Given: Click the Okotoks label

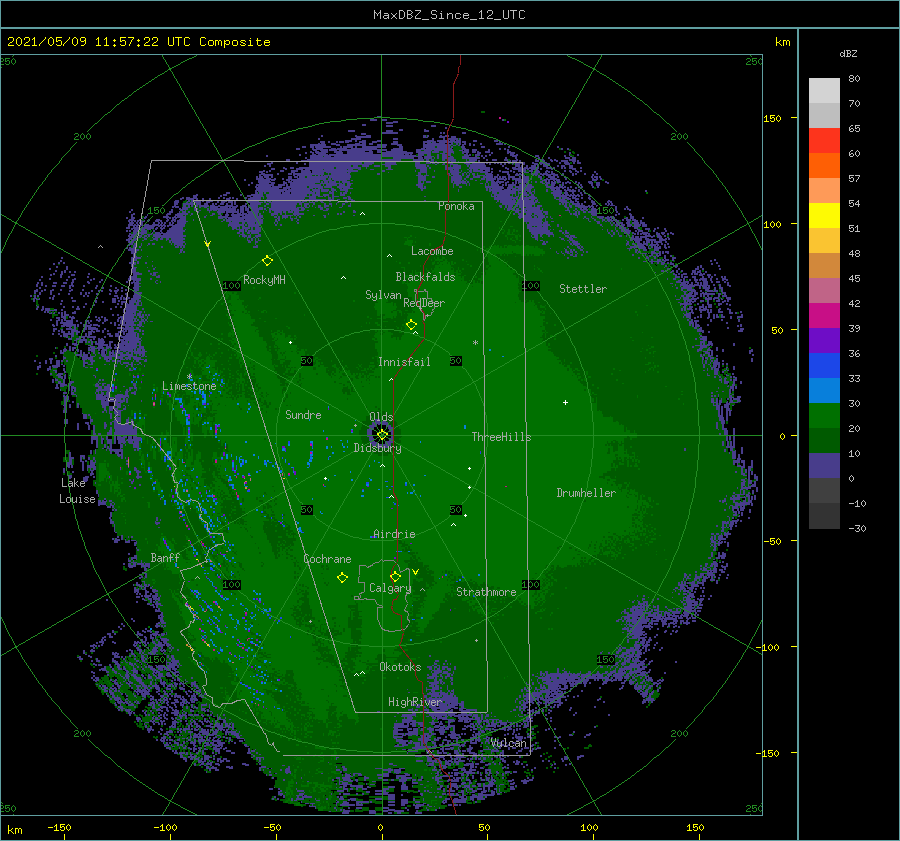Looking at the screenshot, I should tap(400, 667).
